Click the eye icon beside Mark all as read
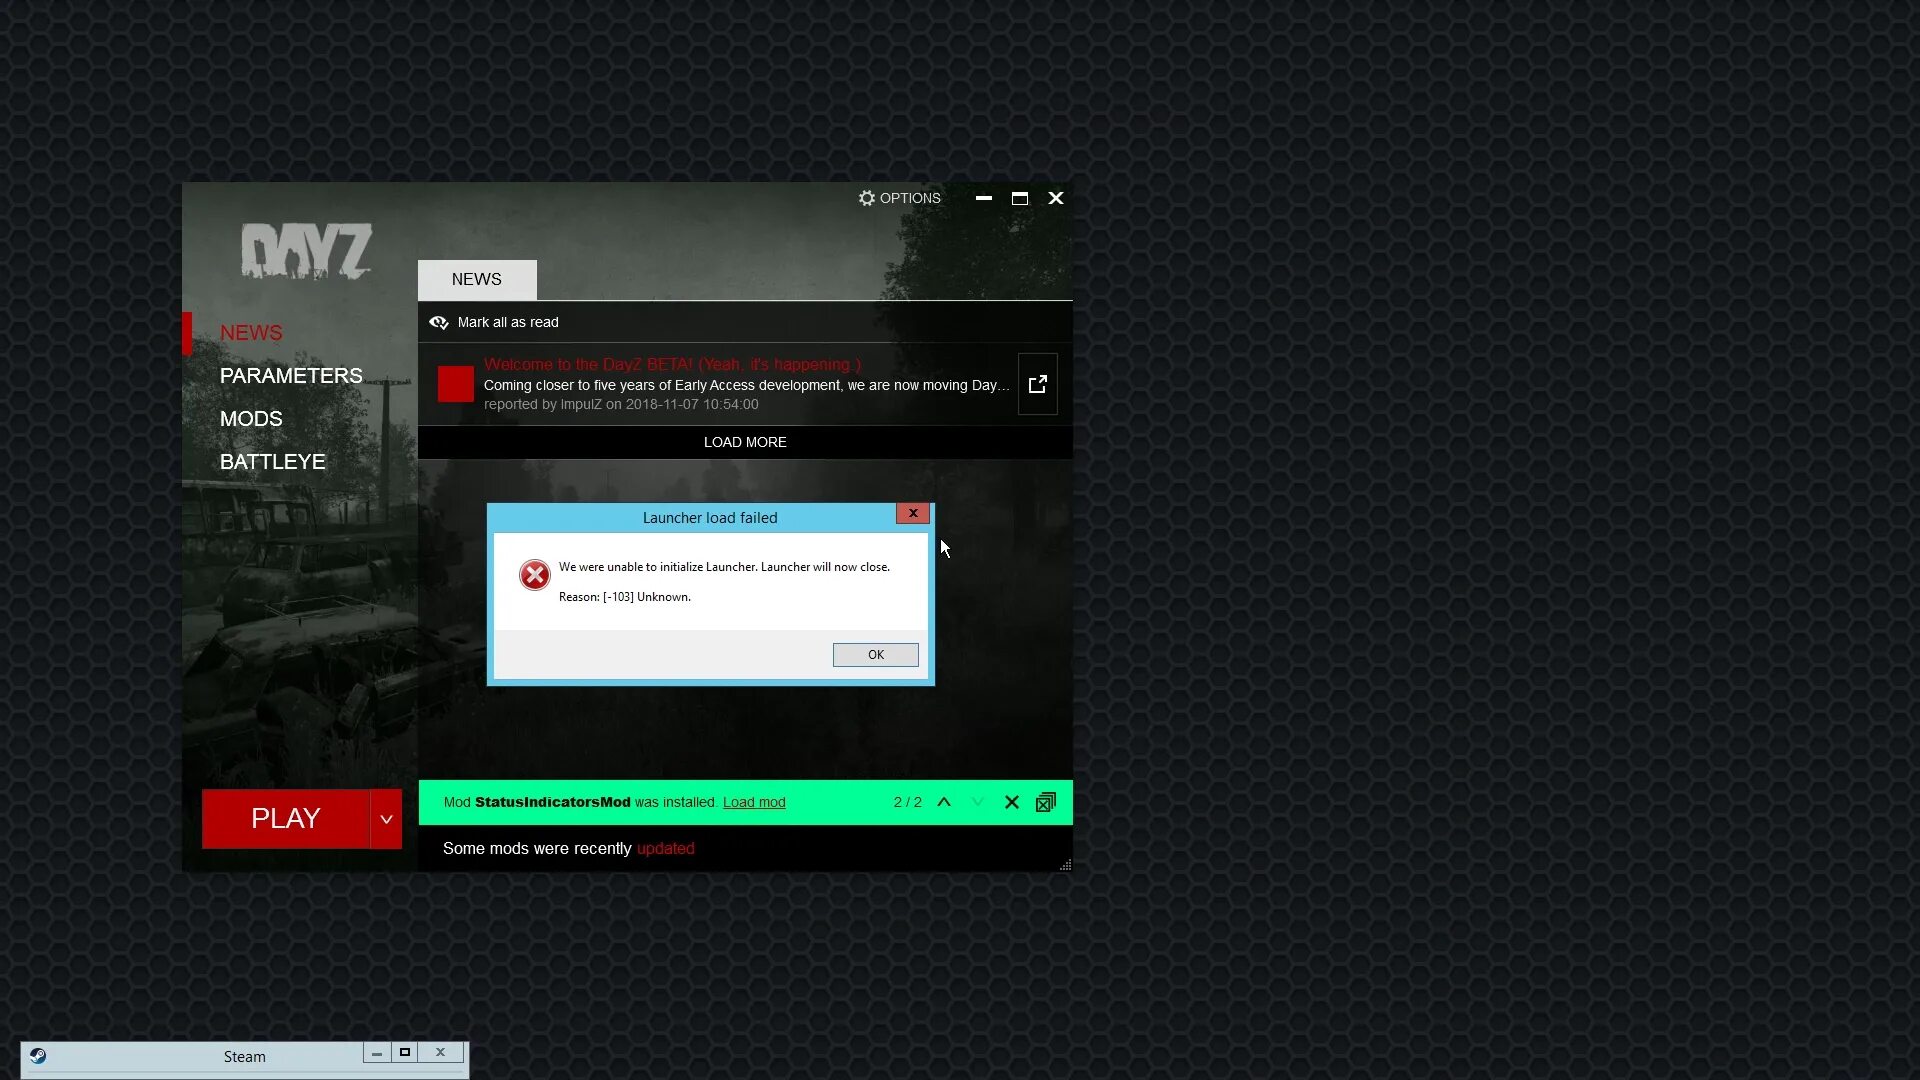Image resolution: width=1920 pixels, height=1080 pixels. [x=438, y=322]
